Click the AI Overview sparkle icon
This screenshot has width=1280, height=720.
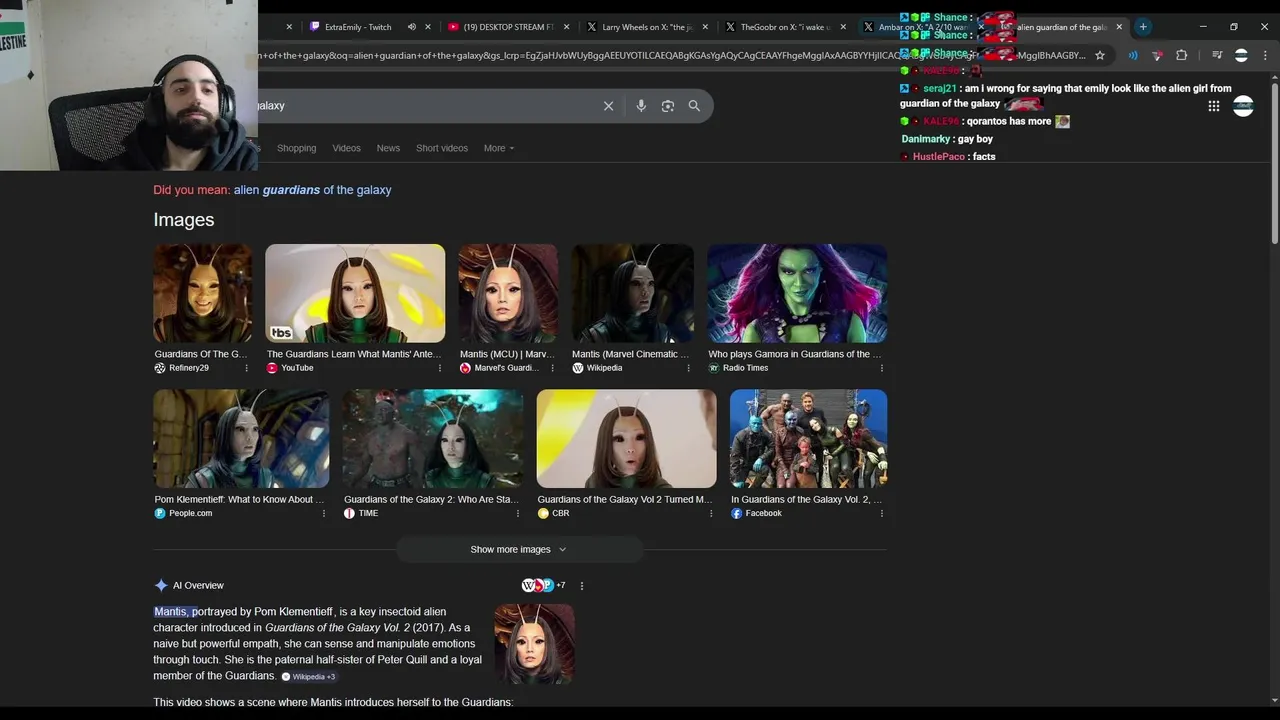click(161, 586)
